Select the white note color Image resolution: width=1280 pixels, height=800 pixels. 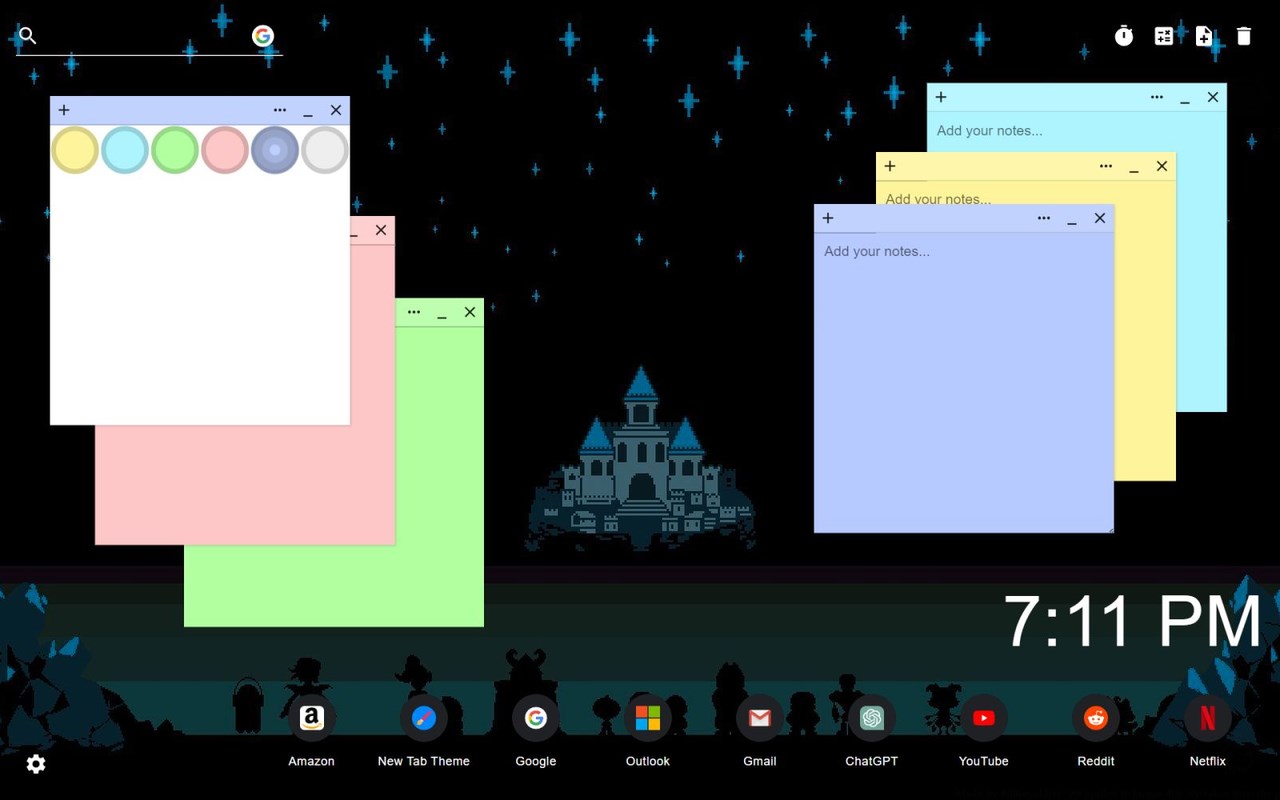coord(325,150)
